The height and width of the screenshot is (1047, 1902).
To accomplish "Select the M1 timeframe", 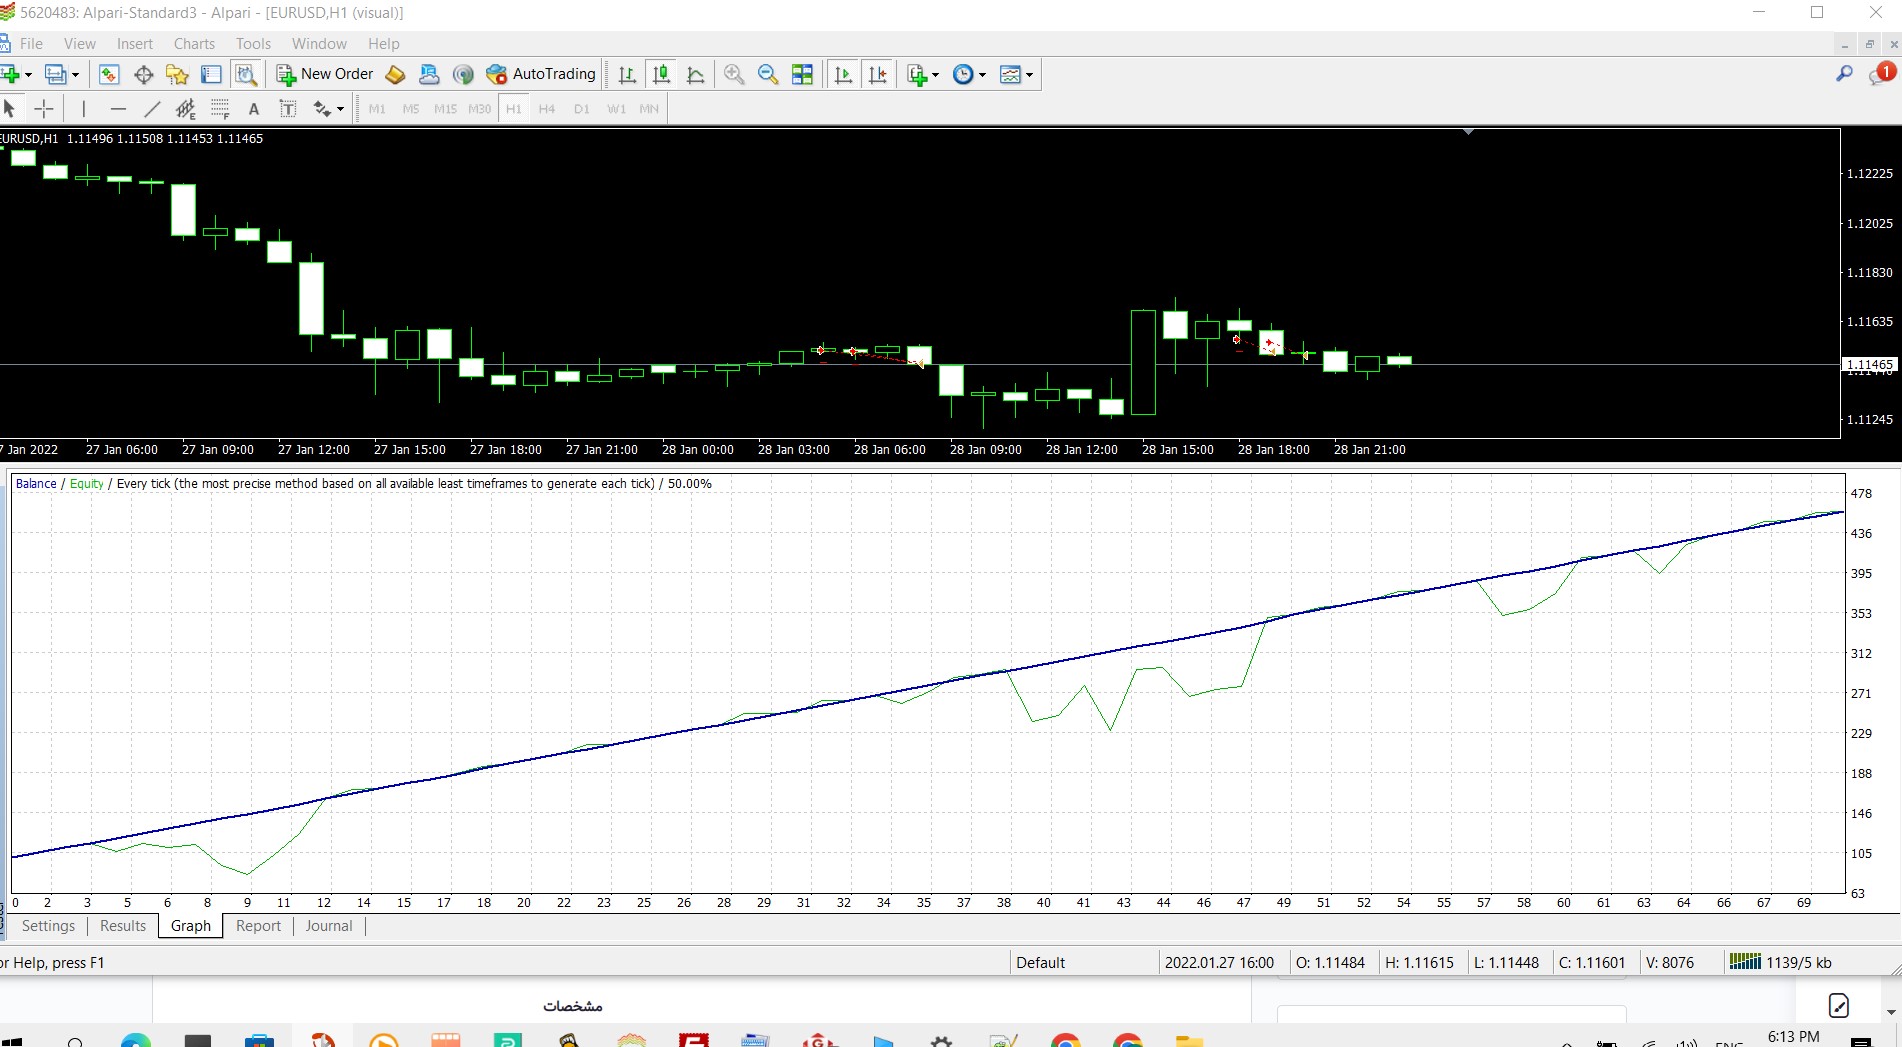I will 377,109.
